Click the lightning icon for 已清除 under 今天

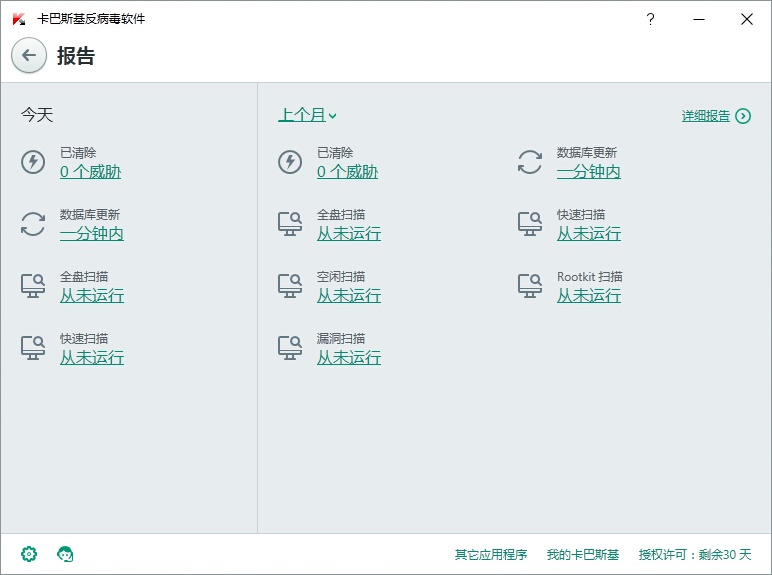pos(33,162)
